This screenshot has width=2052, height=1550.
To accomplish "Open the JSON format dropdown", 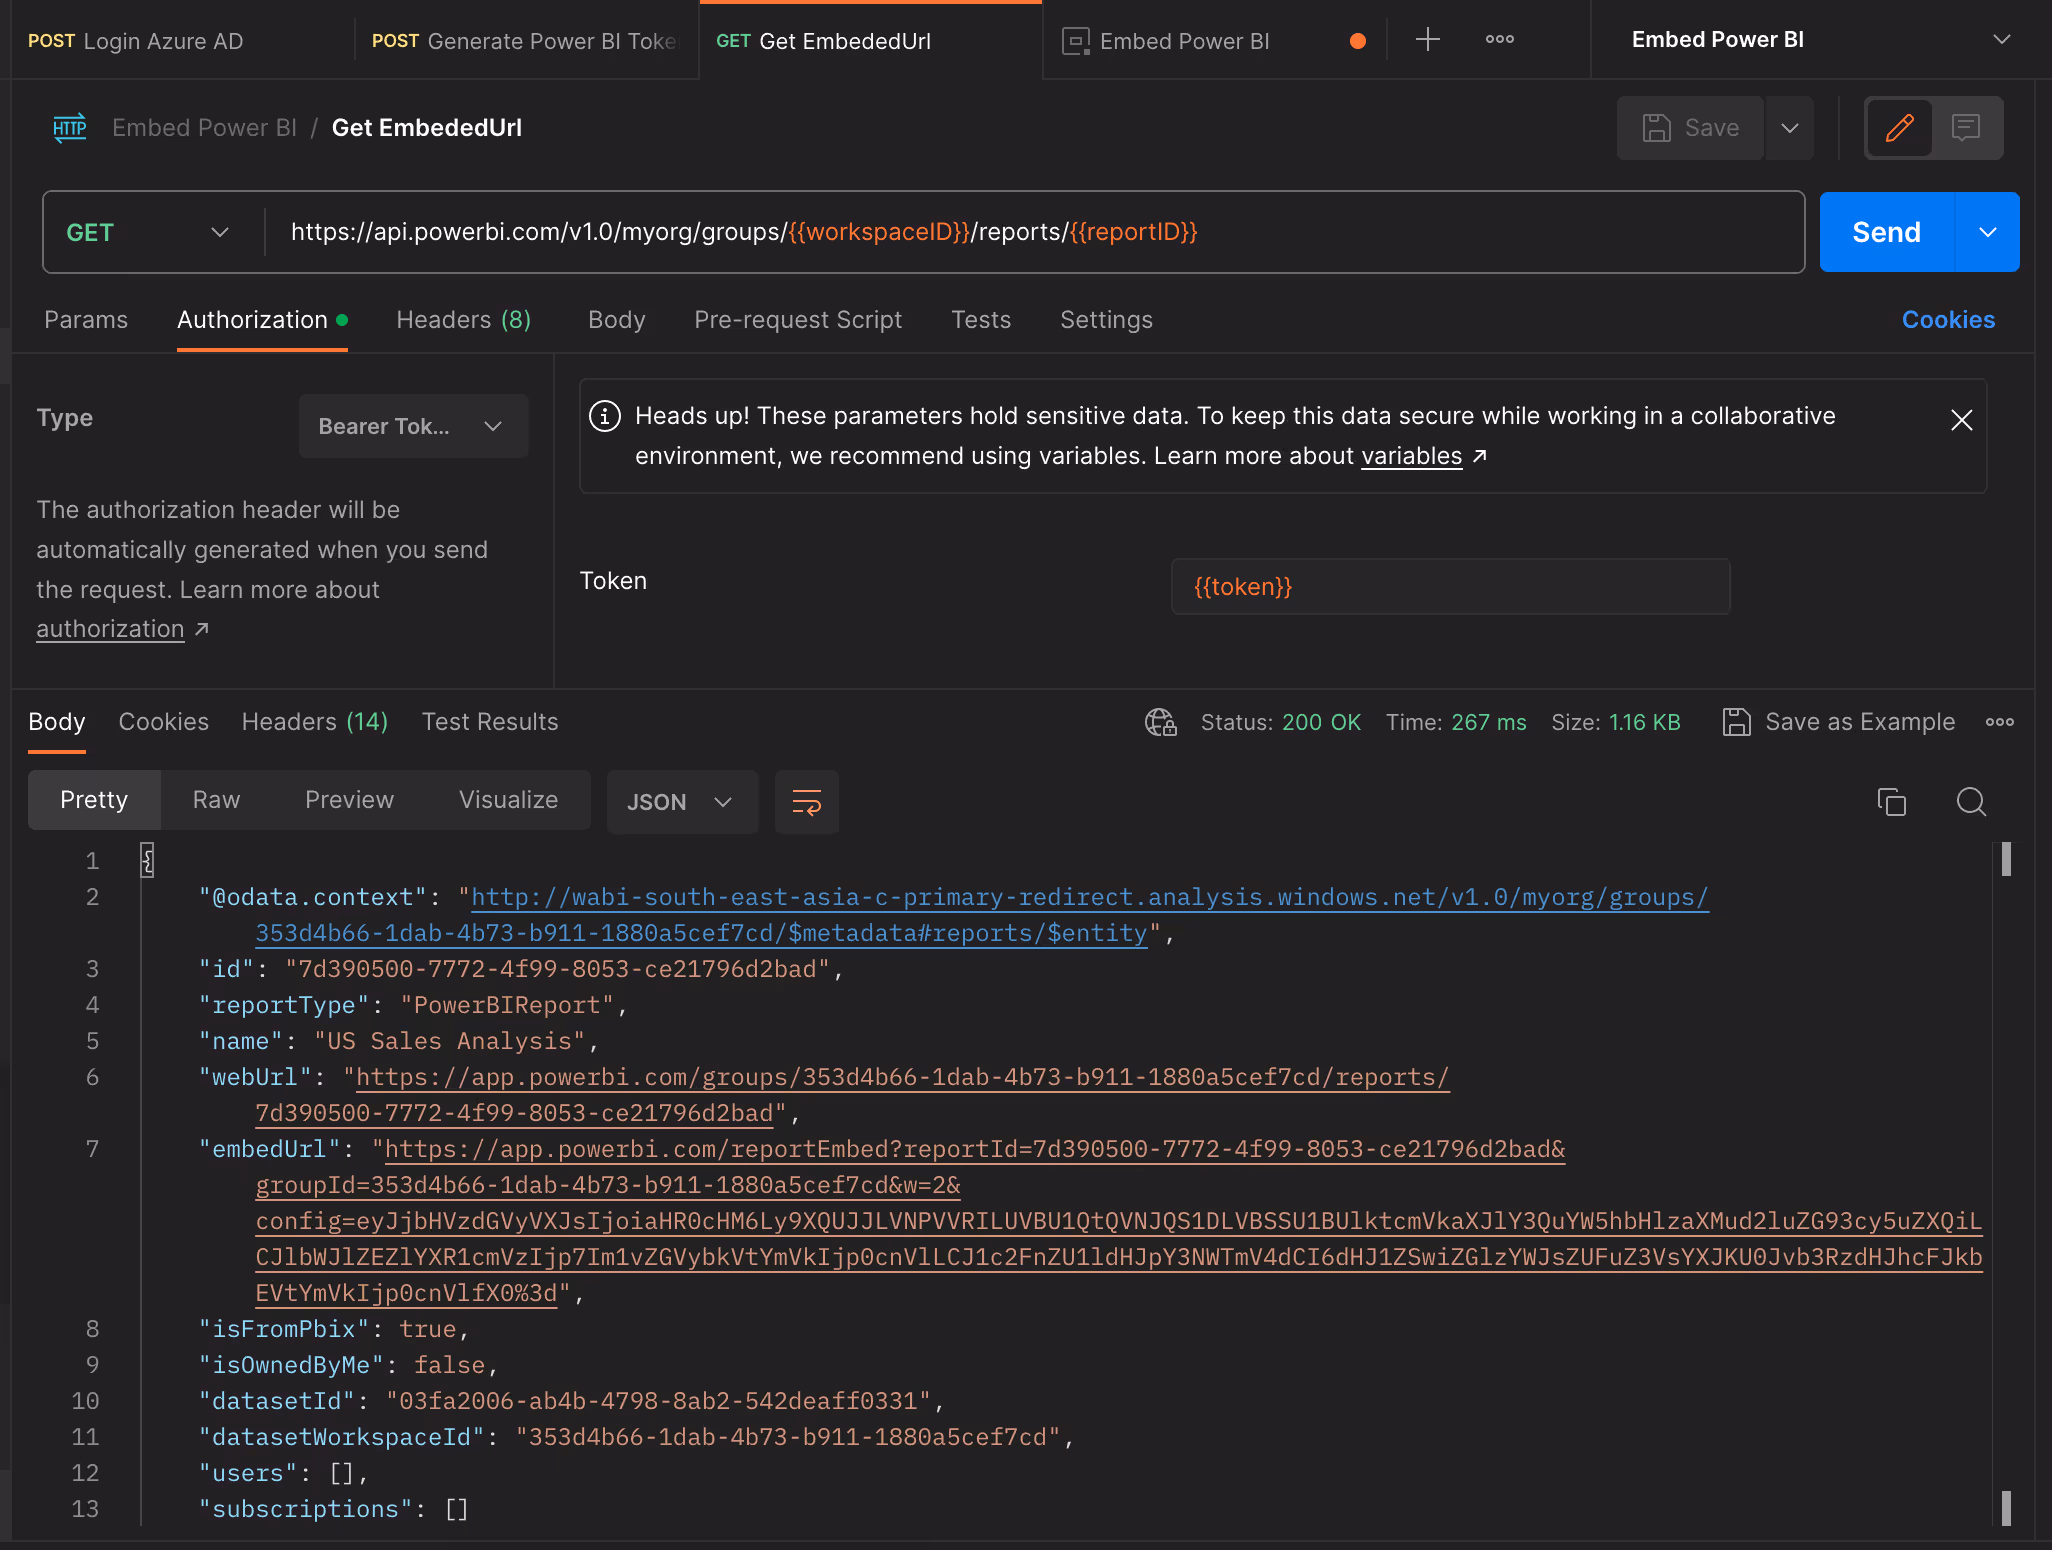I will (682, 802).
